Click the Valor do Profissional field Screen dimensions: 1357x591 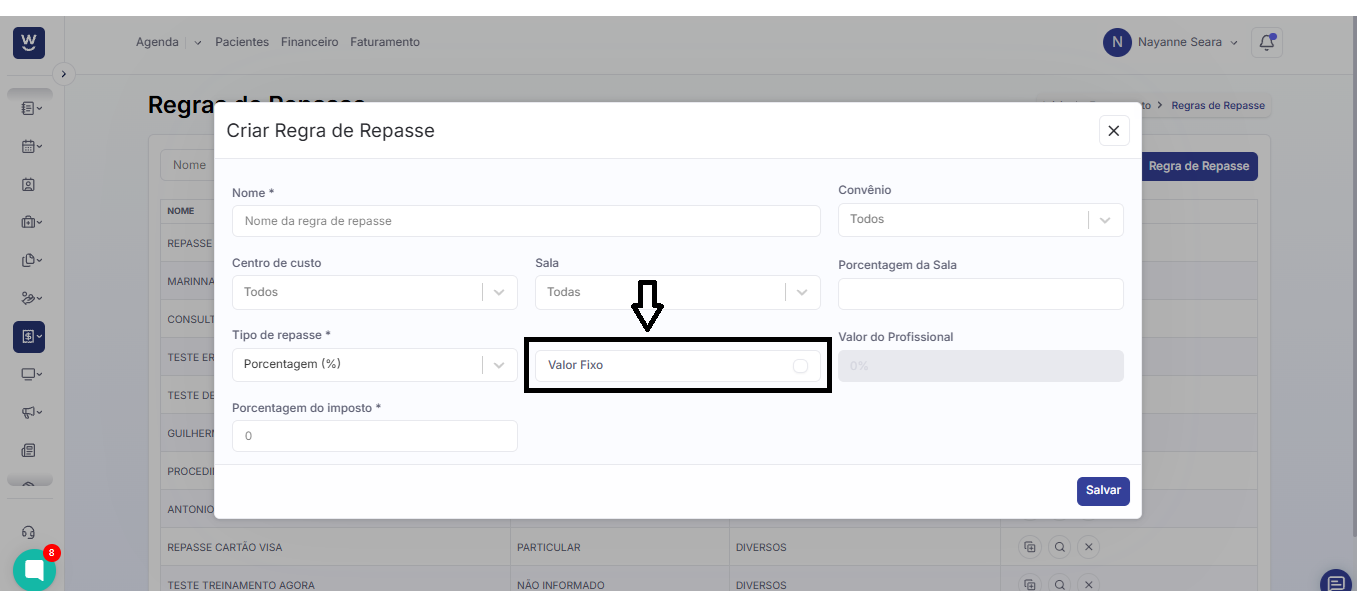tap(980, 366)
